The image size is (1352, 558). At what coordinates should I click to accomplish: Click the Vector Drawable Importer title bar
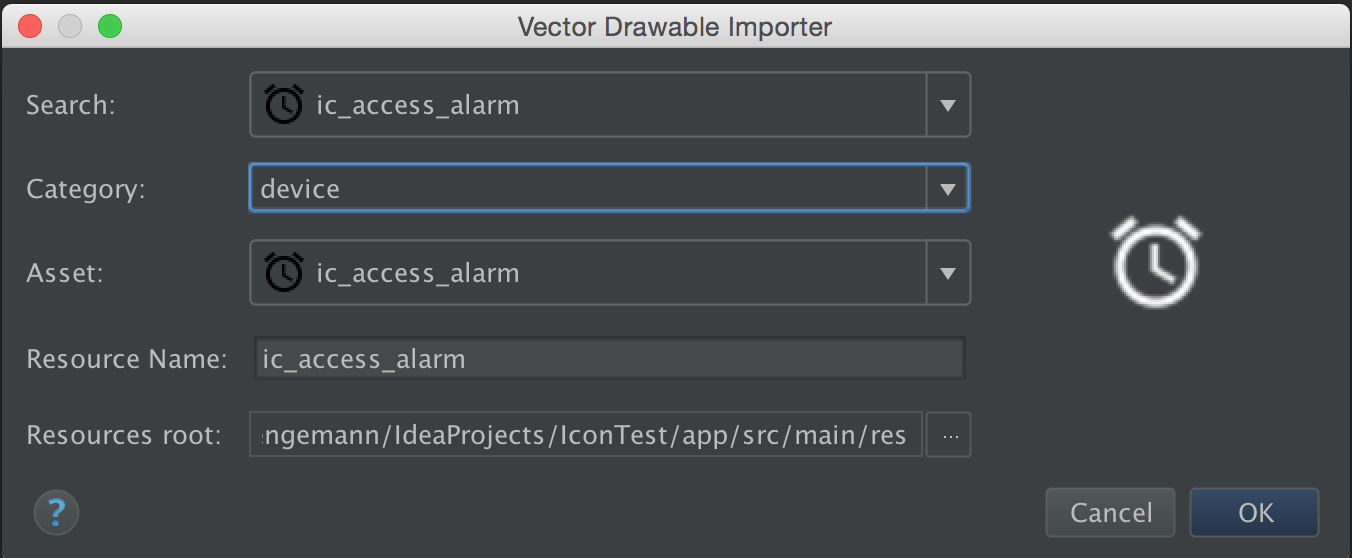(x=675, y=26)
